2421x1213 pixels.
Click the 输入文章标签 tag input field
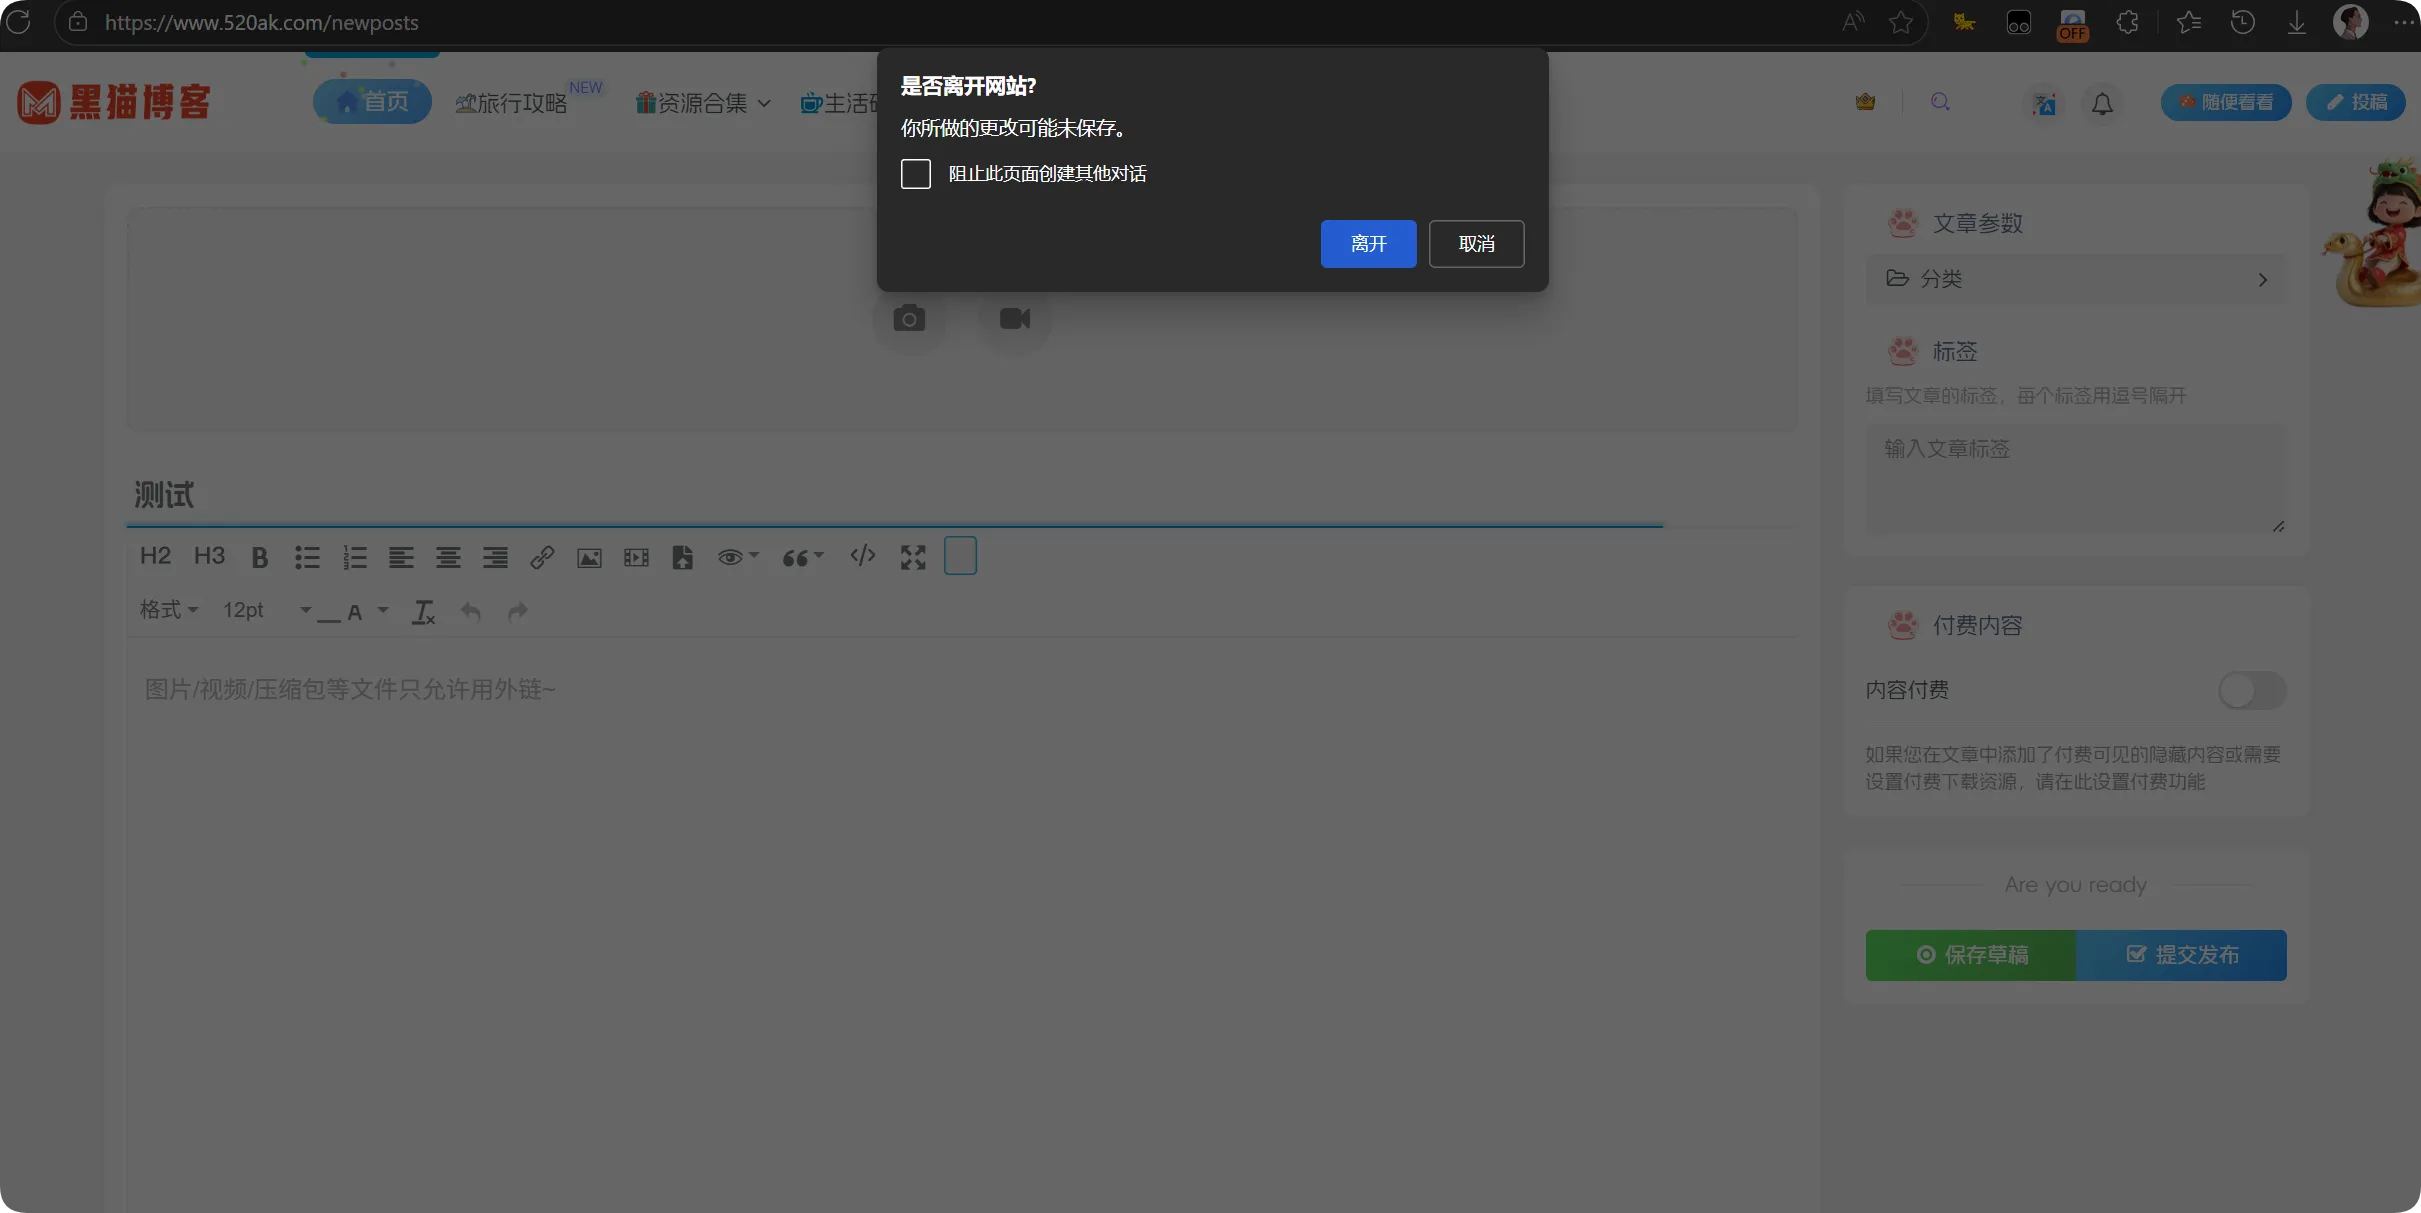[x=2074, y=478]
